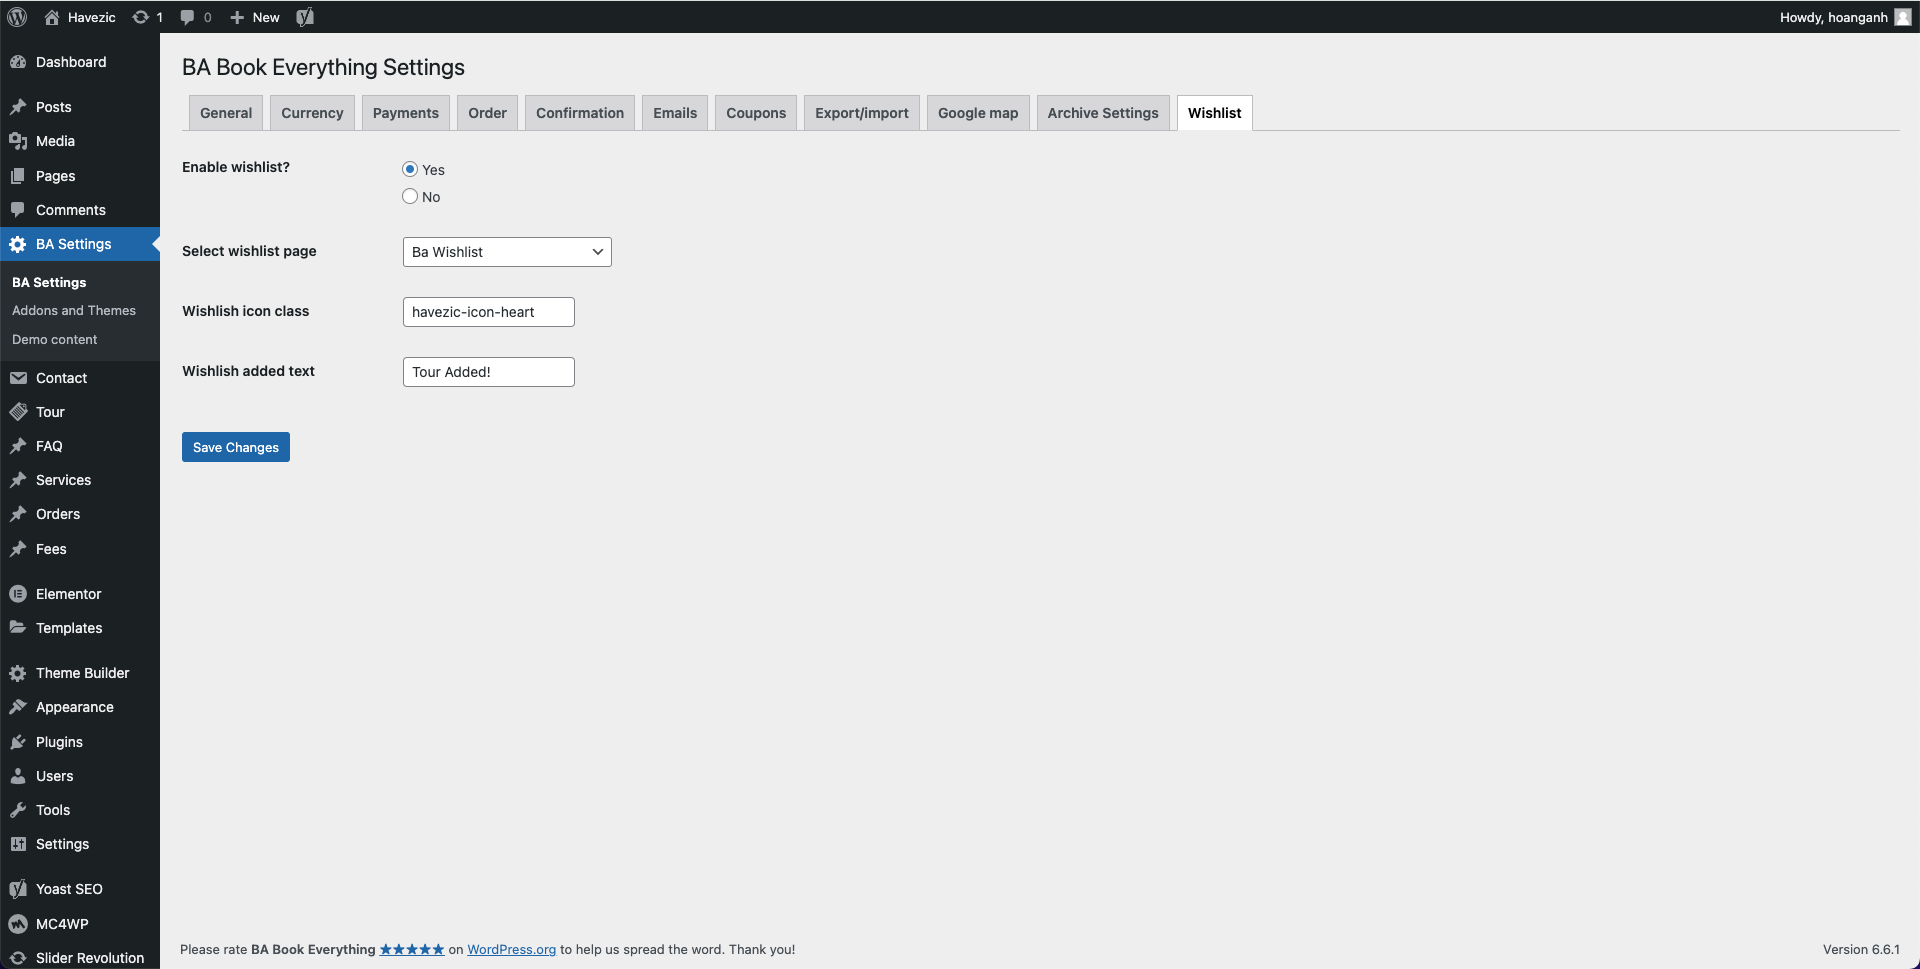
Task: Open Demo content submenu link
Action: click(55, 340)
